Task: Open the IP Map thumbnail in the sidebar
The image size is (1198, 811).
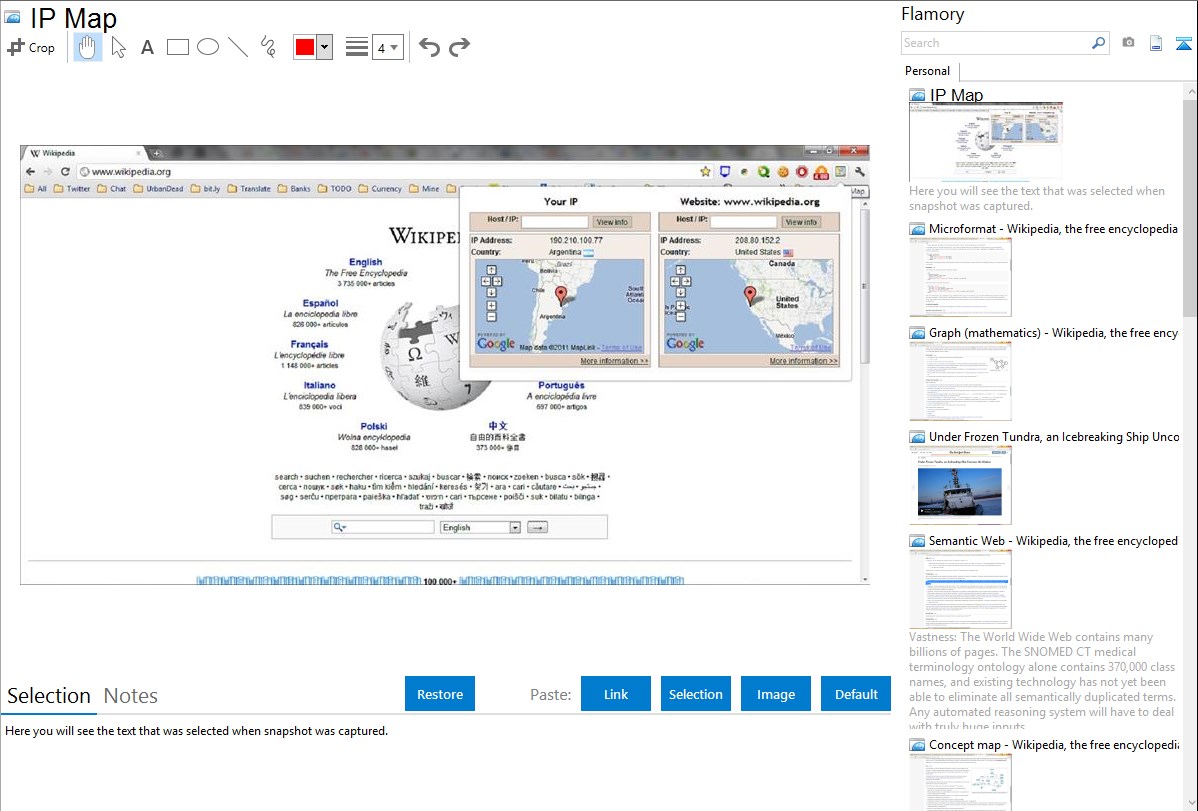Action: (x=986, y=142)
